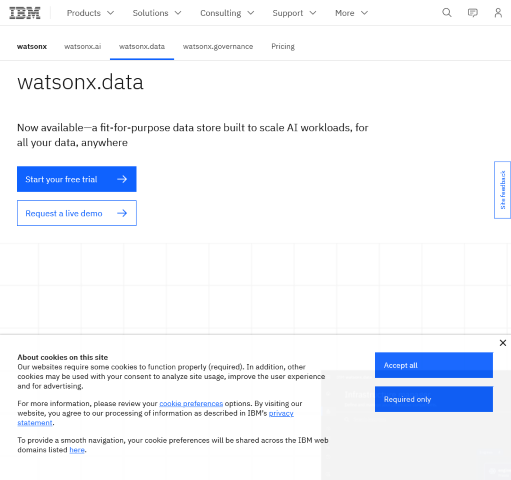Open the Site feedback side tab
The image size is (511, 480).
502,190
